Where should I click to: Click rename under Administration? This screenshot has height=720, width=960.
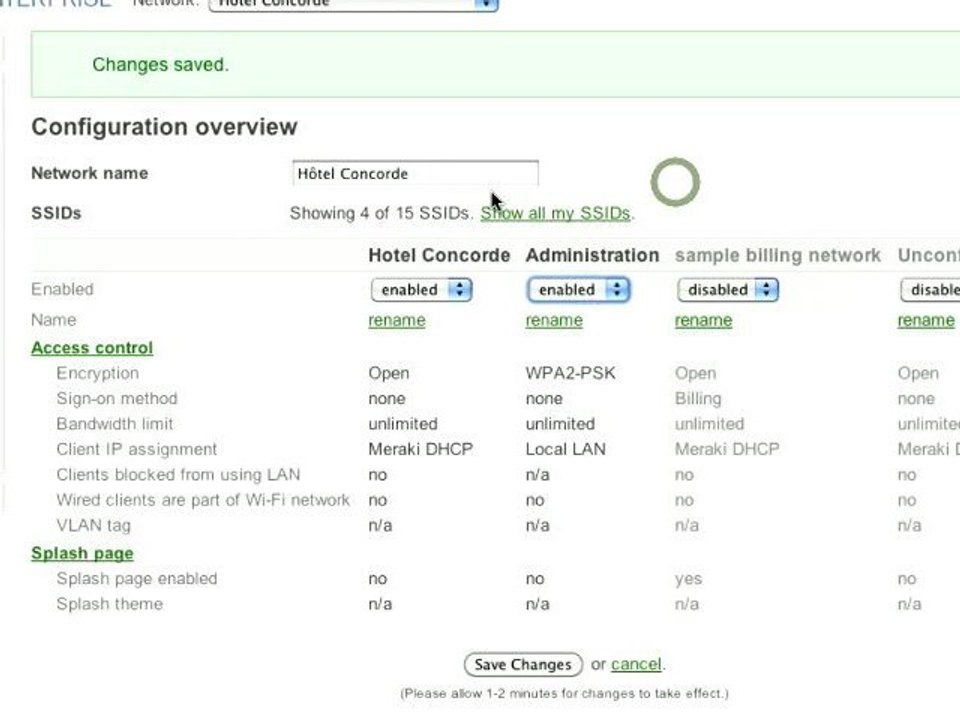tap(554, 320)
